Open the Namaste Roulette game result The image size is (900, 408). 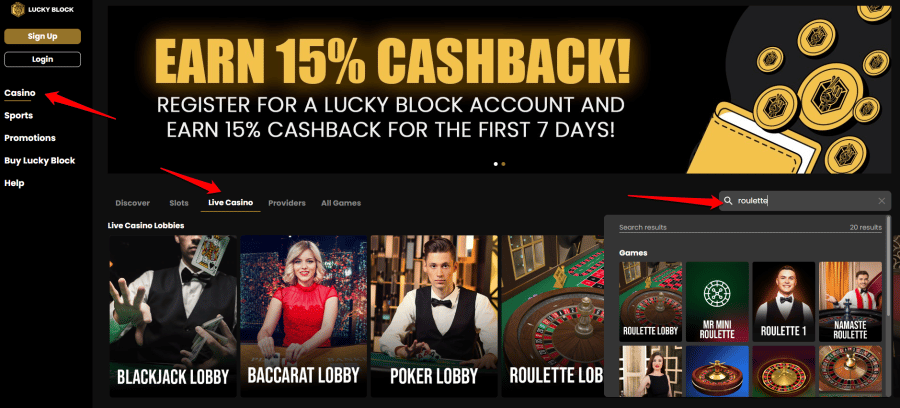pos(850,302)
